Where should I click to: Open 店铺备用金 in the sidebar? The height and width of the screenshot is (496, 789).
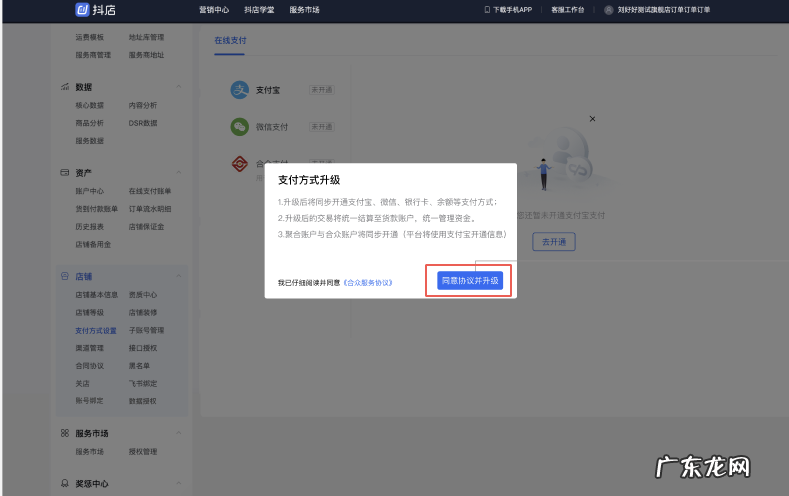pos(93,244)
